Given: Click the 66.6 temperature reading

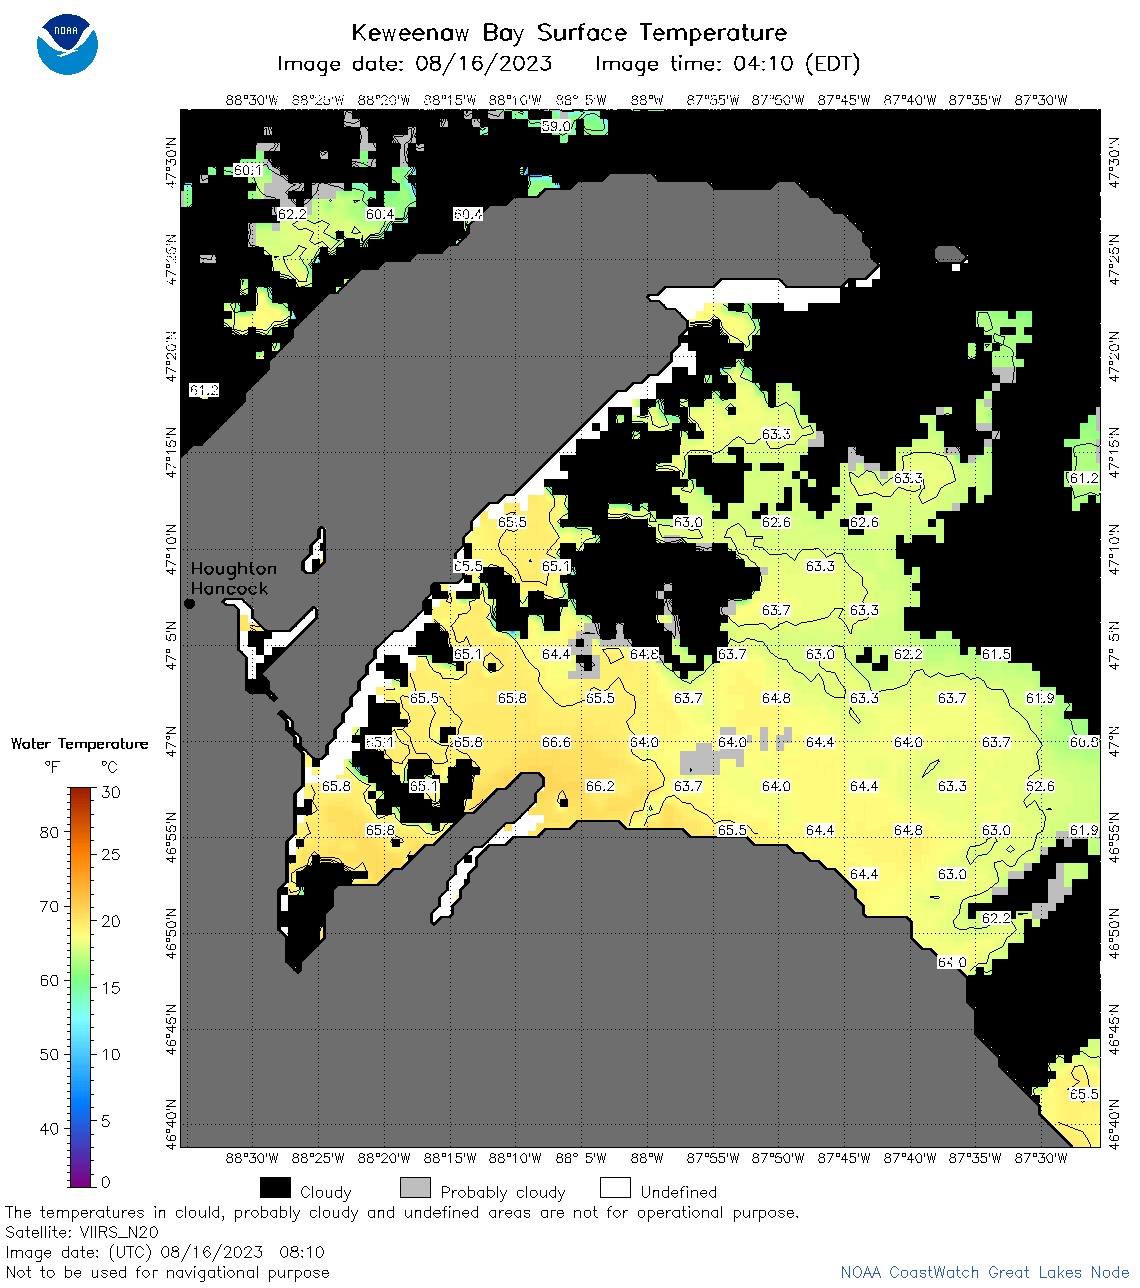Looking at the screenshot, I should [x=556, y=742].
